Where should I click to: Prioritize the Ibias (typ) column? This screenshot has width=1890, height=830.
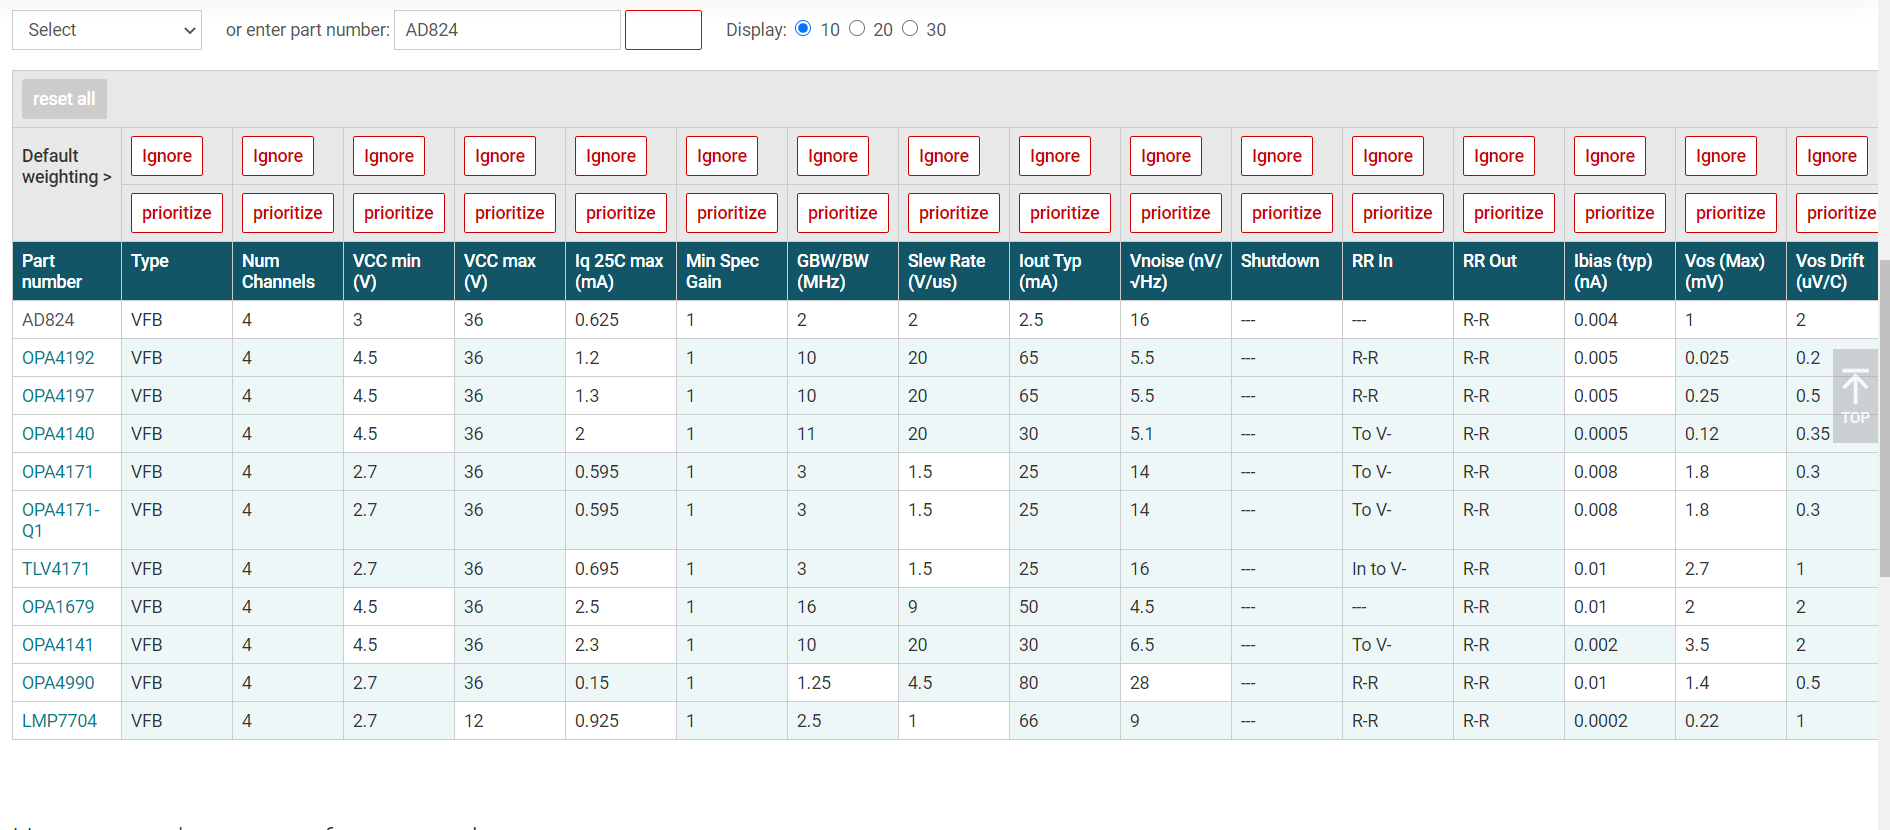[1620, 213]
